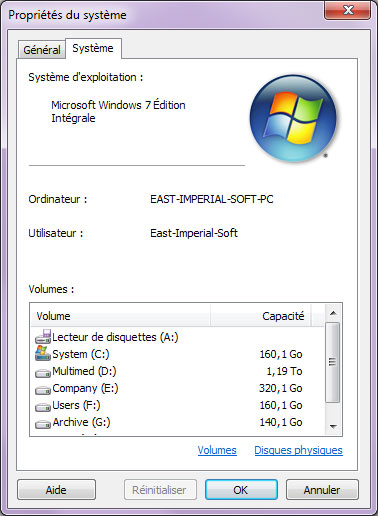Sort by the Capacité column header
This screenshot has height=516, width=378.
click(x=261, y=316)
